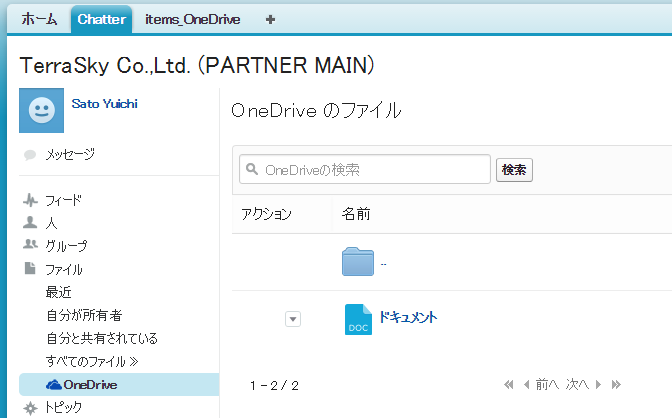Click the search magnifier icon
672x418 pixels.
(252, 169)
